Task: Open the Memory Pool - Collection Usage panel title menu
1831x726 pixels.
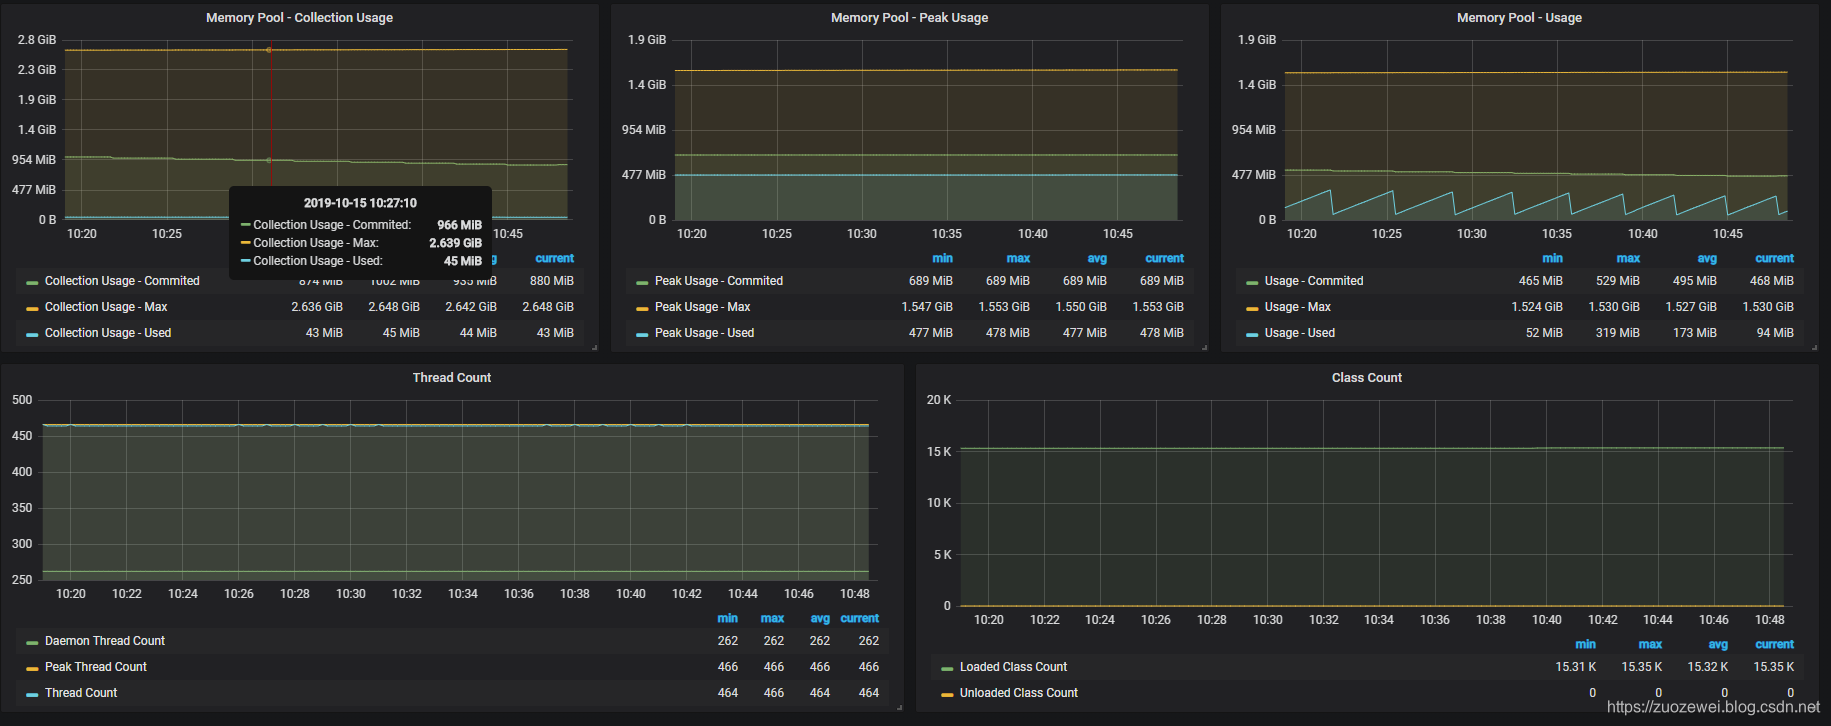Action: point(299,18)
